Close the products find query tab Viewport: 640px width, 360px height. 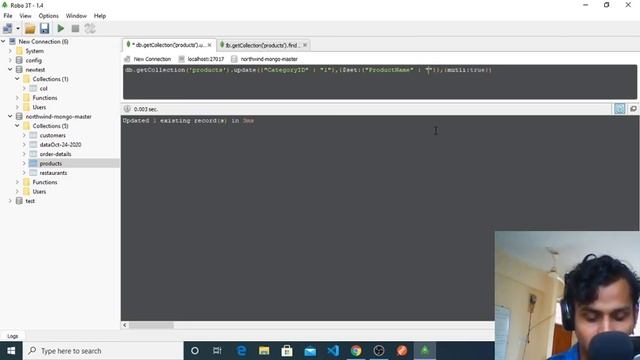click(305, 45)
